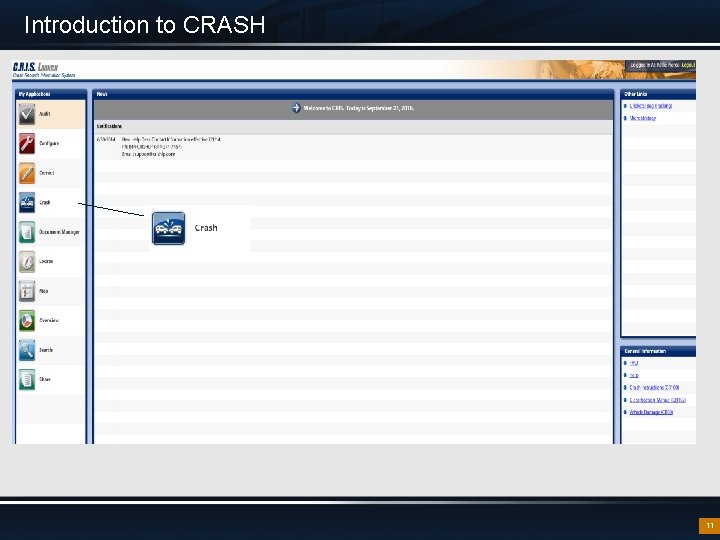Select the Welcome to CRIS date banner text

coord(359,108)
